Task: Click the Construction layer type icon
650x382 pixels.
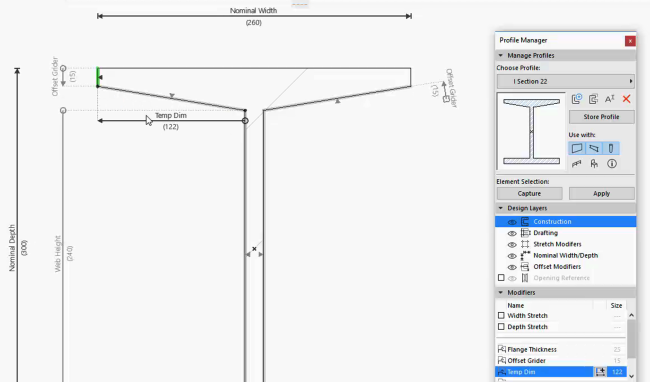Action: coord(525,222)
